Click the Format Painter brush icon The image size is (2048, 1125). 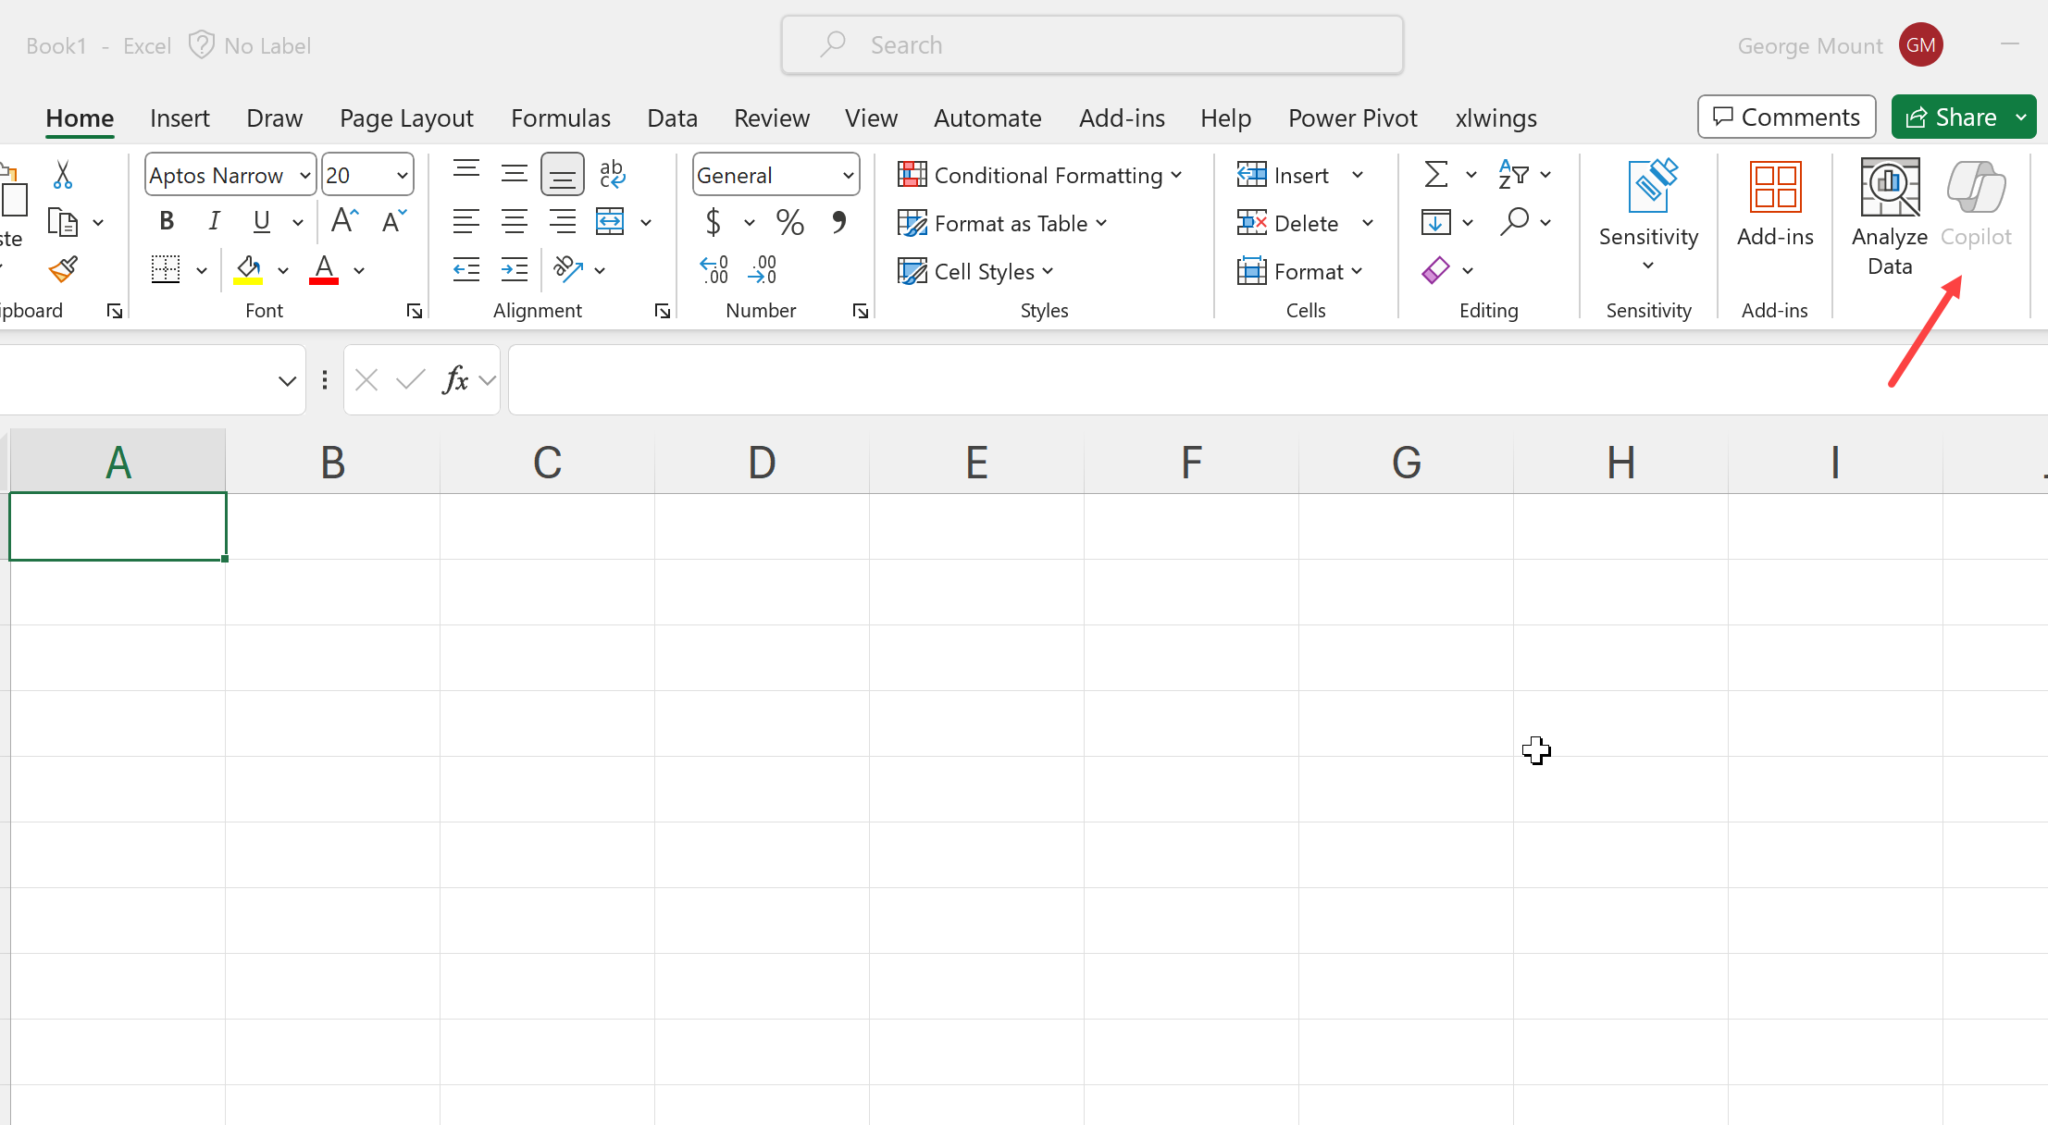pyautogui.click(x=64, y=269)
